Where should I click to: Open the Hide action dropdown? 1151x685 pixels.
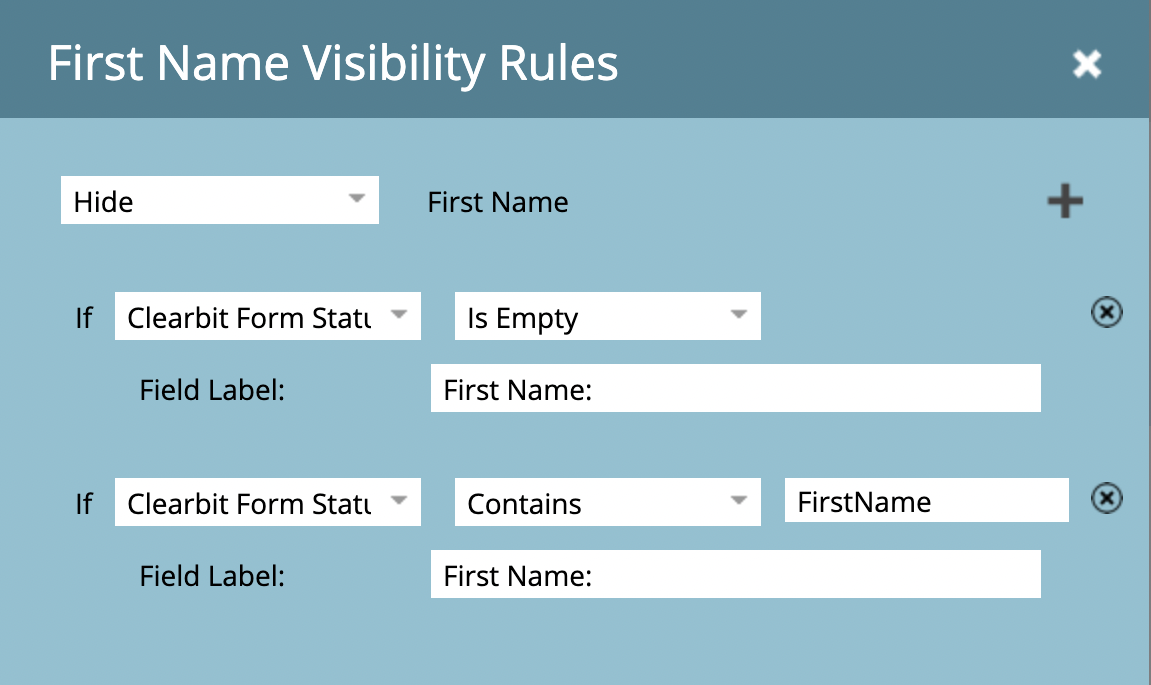pyautogui.click(x=219, y=201)
